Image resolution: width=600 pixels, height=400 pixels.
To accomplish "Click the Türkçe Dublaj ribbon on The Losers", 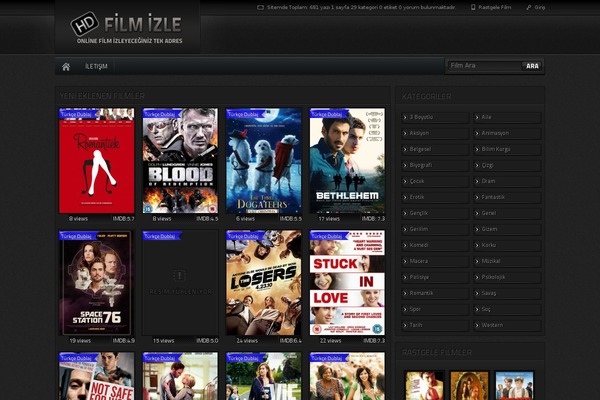I will coord(245,236).
